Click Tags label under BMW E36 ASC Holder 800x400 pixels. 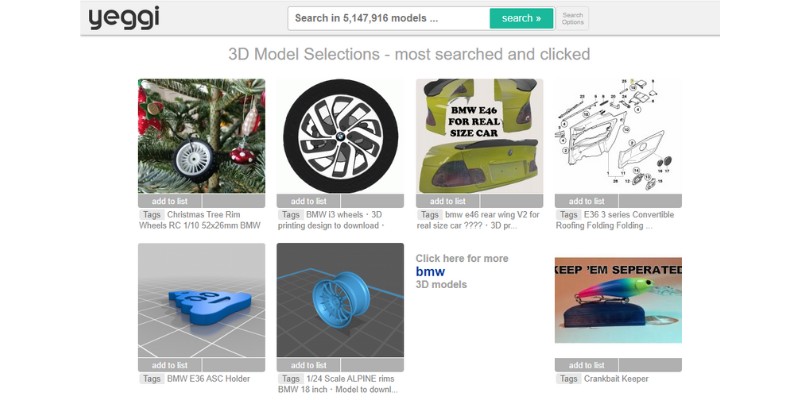pyautogui.click(x=152, y=379)
